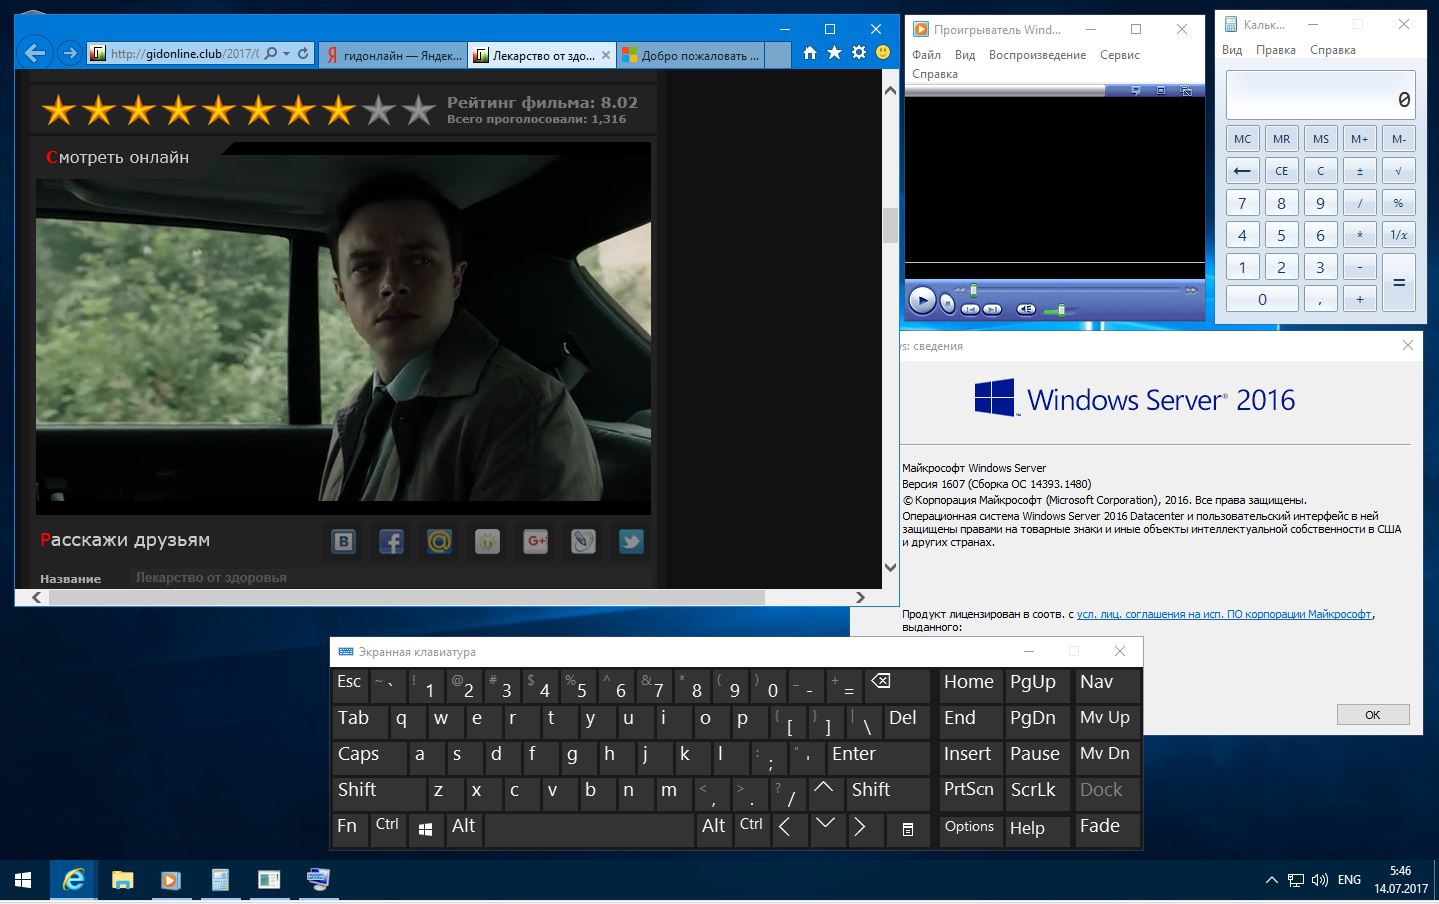
Task: Click CE button in Calculator
Action: tap(1281, 171)
